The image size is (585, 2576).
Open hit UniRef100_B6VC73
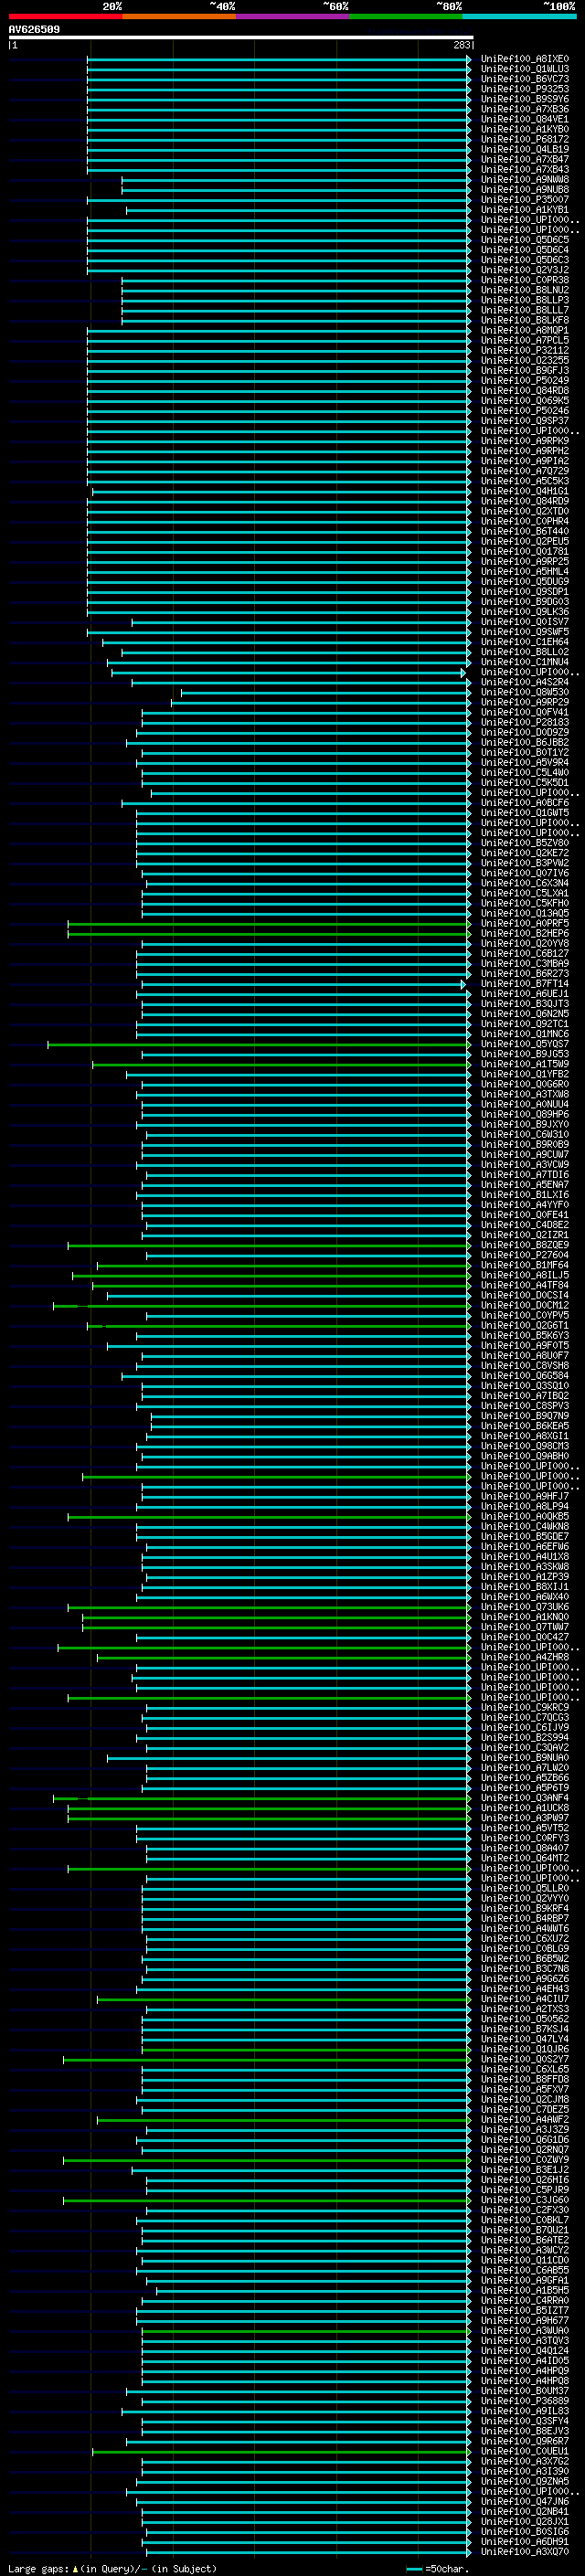(525, 79)
